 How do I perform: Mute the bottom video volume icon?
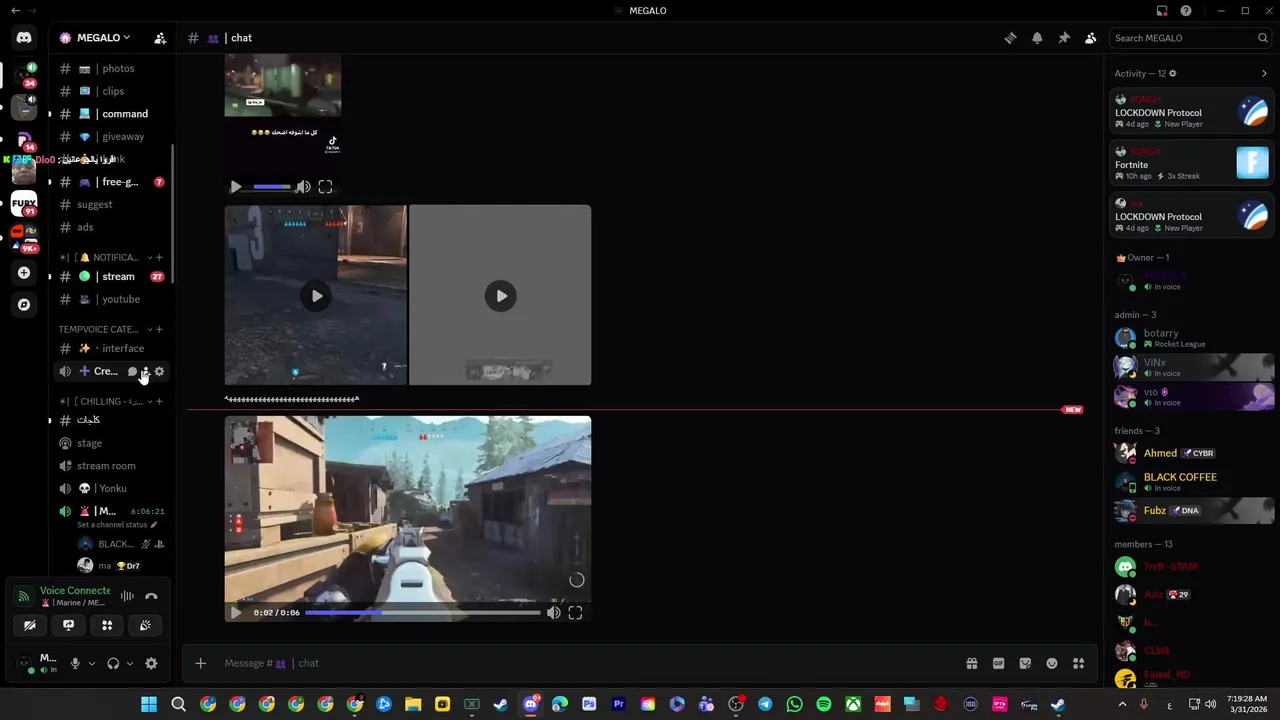[553, 613]
